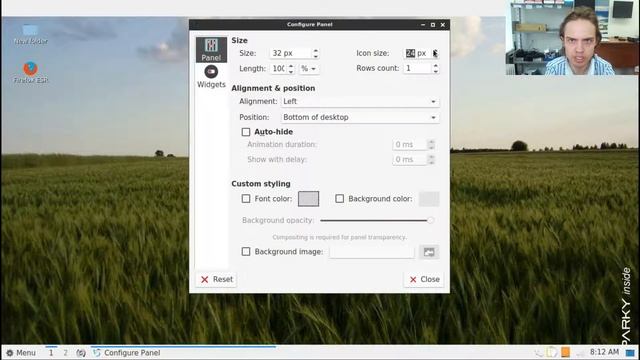Click the blue show-desktop icon at taskbar end

pyautogui.click(x=630, y=353)
